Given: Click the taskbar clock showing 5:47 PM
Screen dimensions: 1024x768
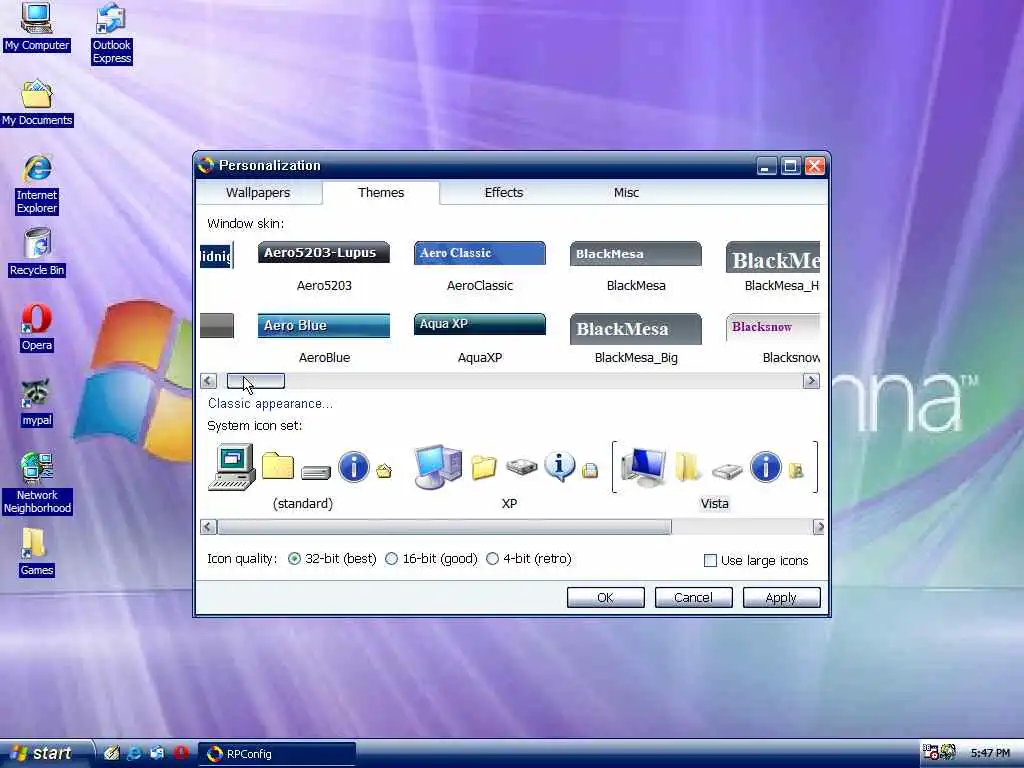Looking at the screenshot, I should [990, 754].
